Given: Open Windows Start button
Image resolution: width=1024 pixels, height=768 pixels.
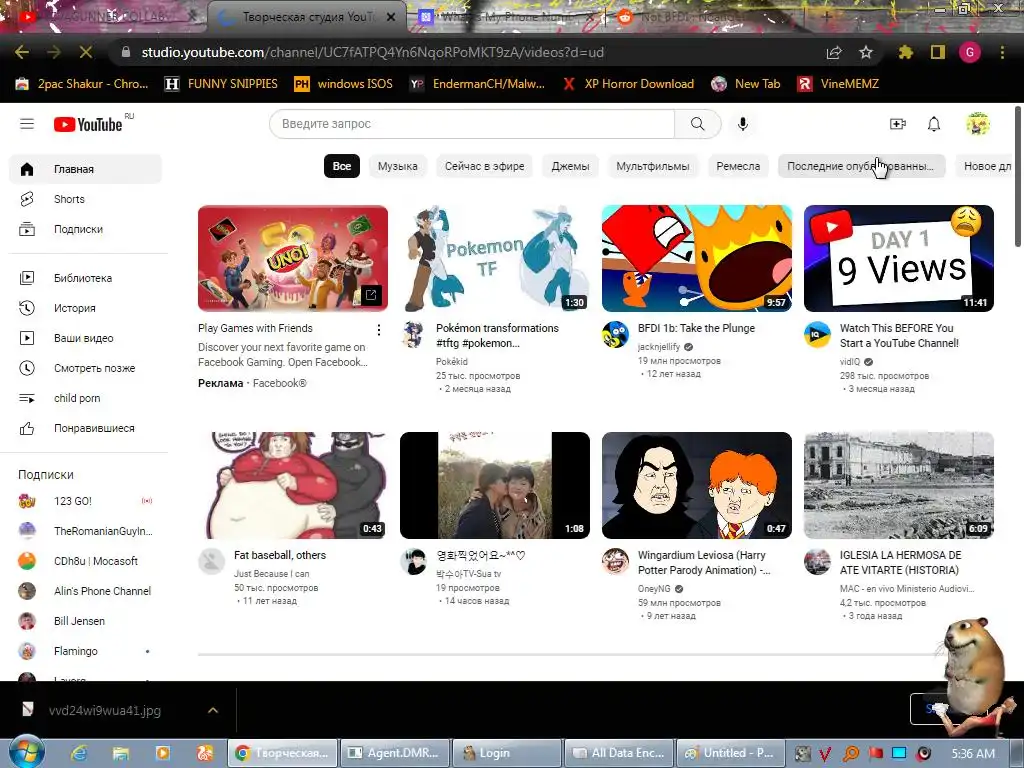Looking at the screenshot, I should click(x=26, y=751).
